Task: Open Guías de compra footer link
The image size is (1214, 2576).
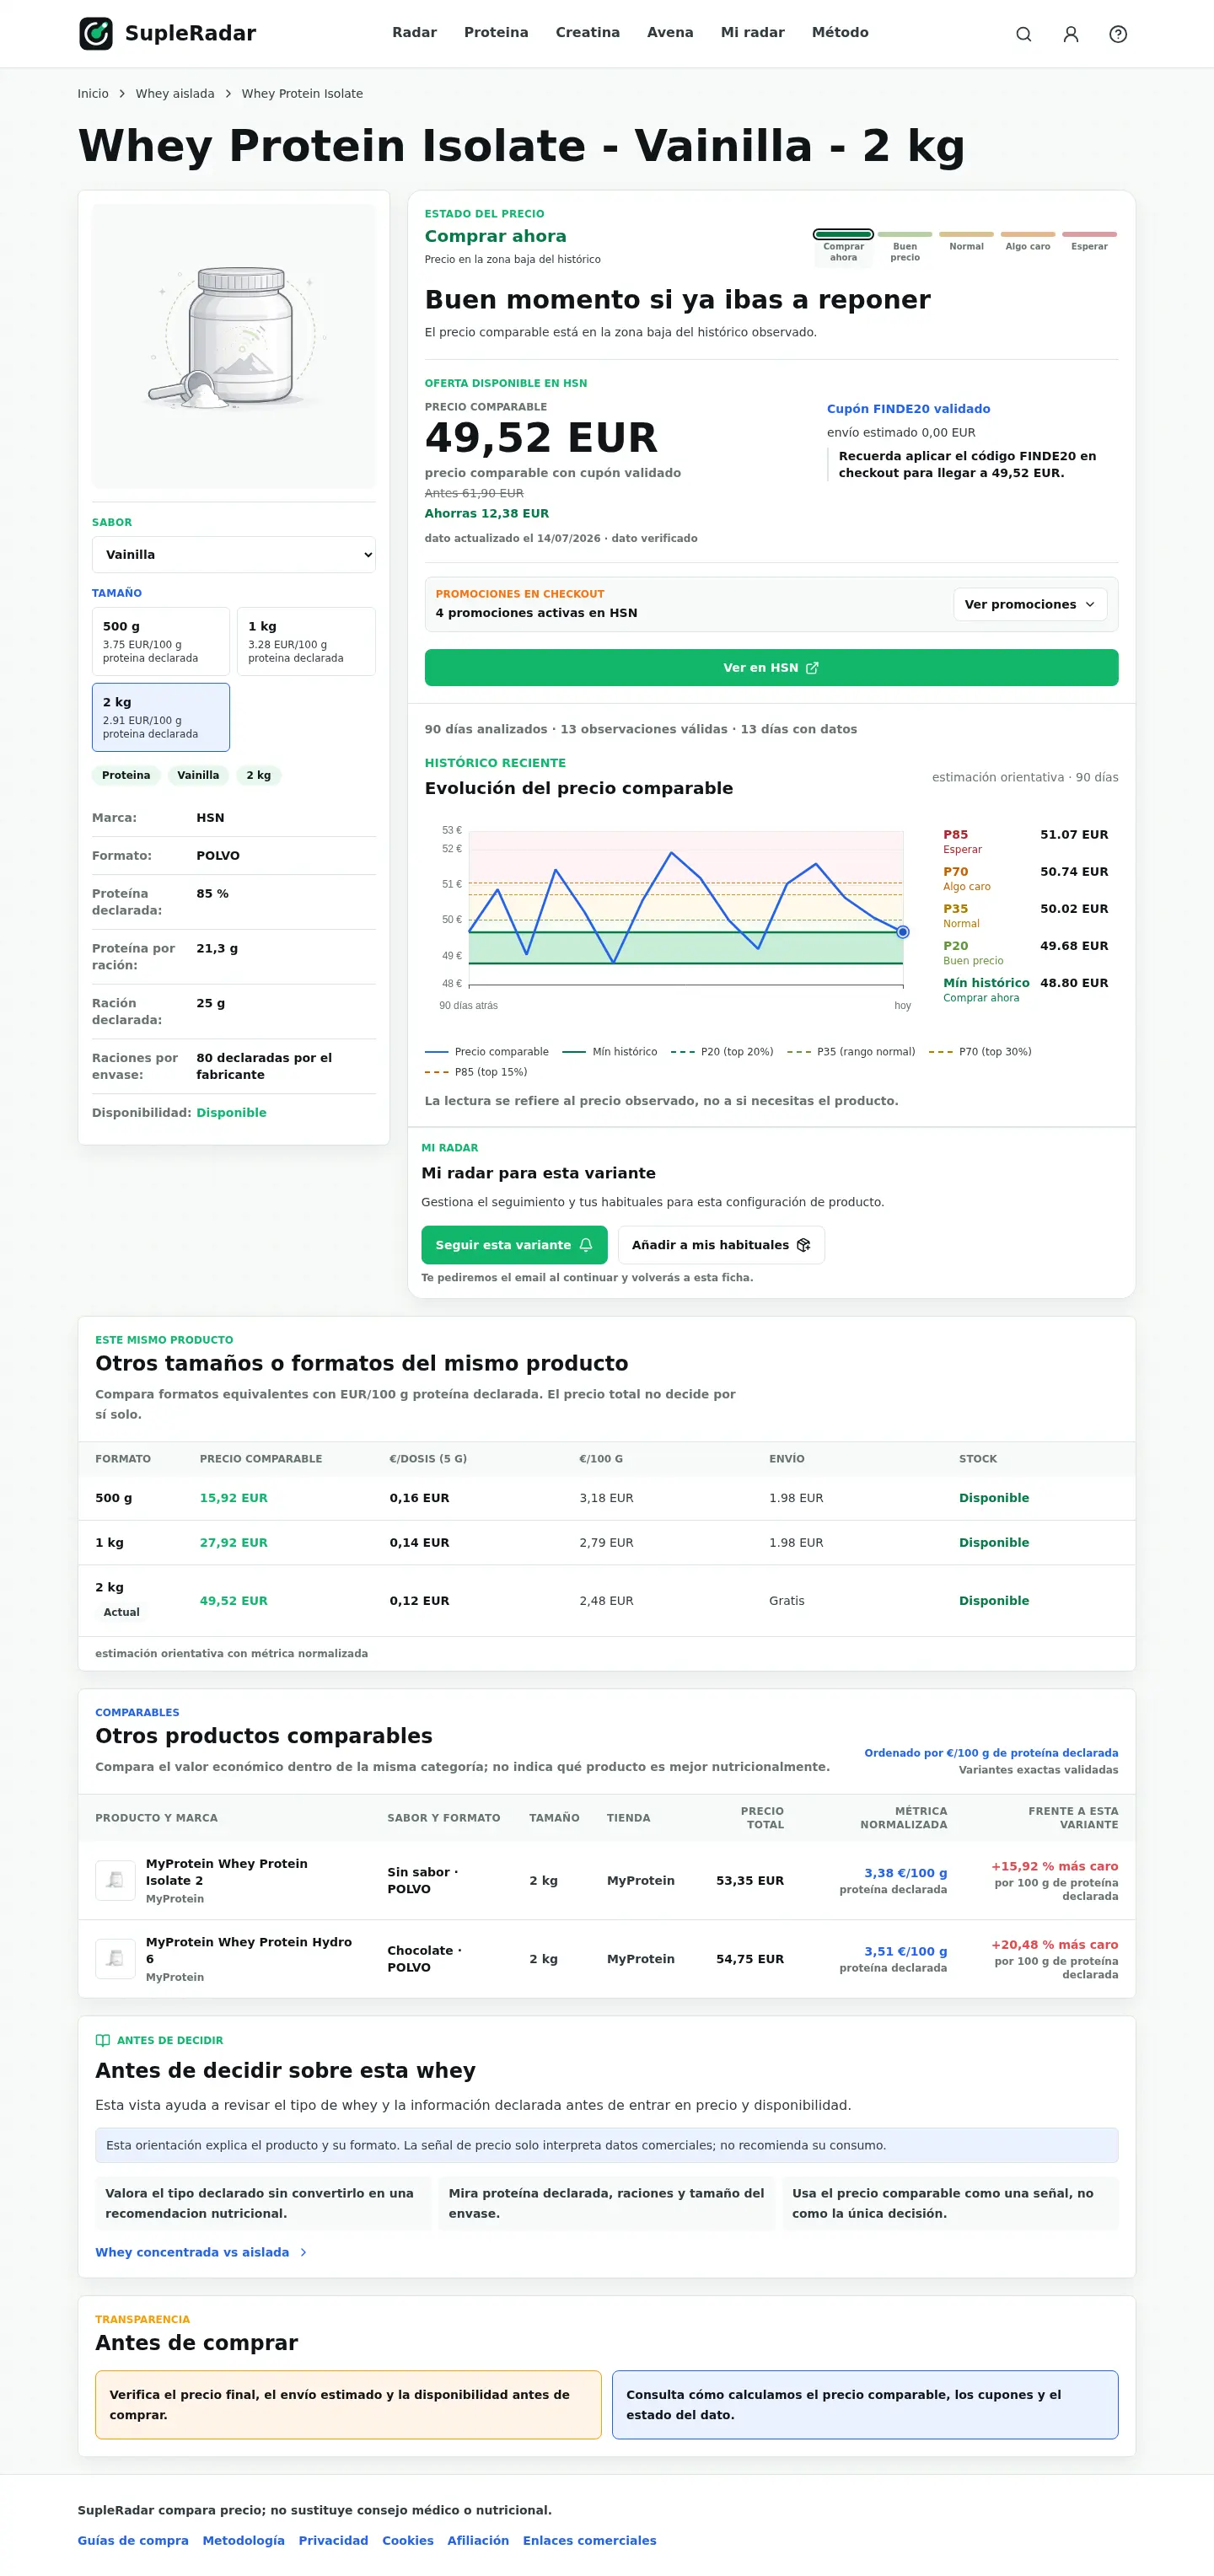Action: [x=133, y=2541]
